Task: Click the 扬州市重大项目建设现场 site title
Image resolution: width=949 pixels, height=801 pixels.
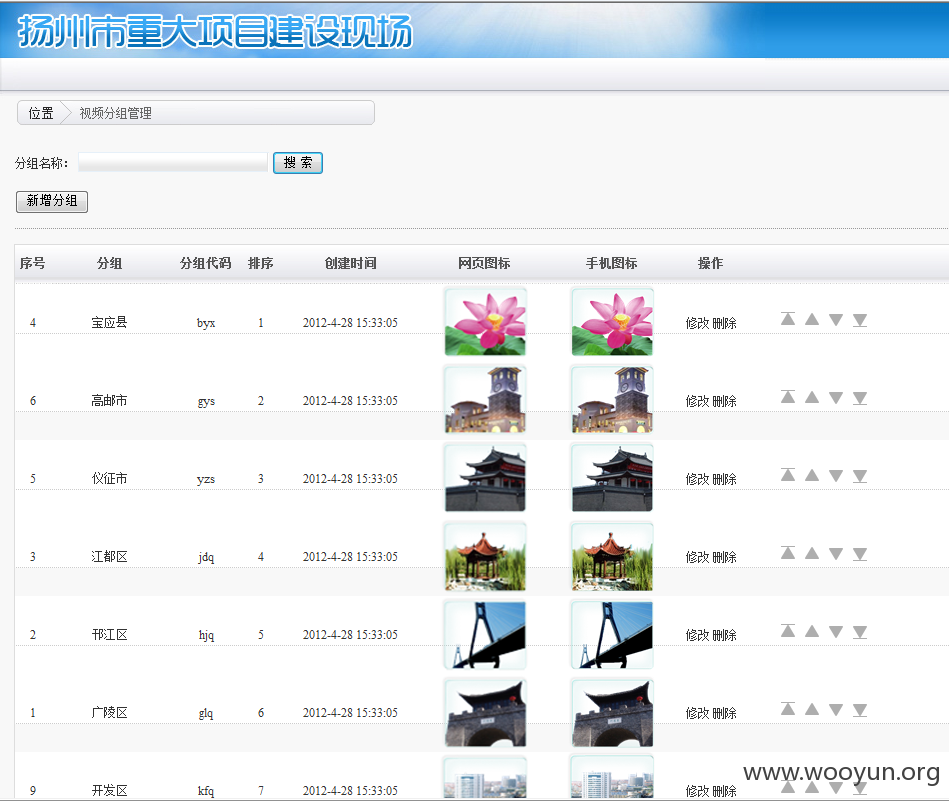Action: pos(215,31)
